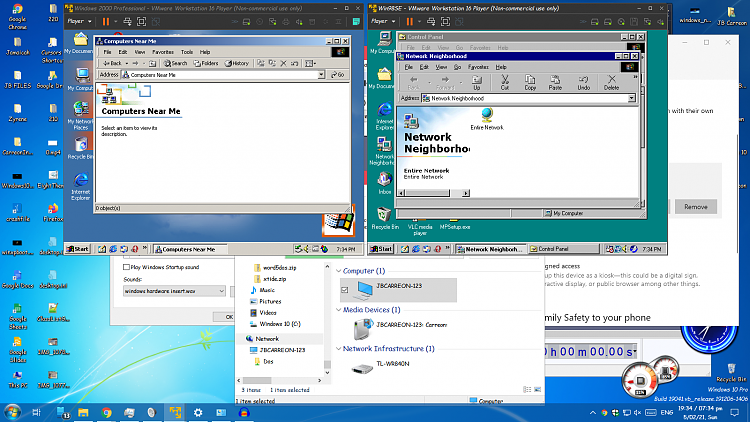This screenshot has width=750, height=422.
Task: Open Search in Computers Near Me window
Action: (176, 63)
